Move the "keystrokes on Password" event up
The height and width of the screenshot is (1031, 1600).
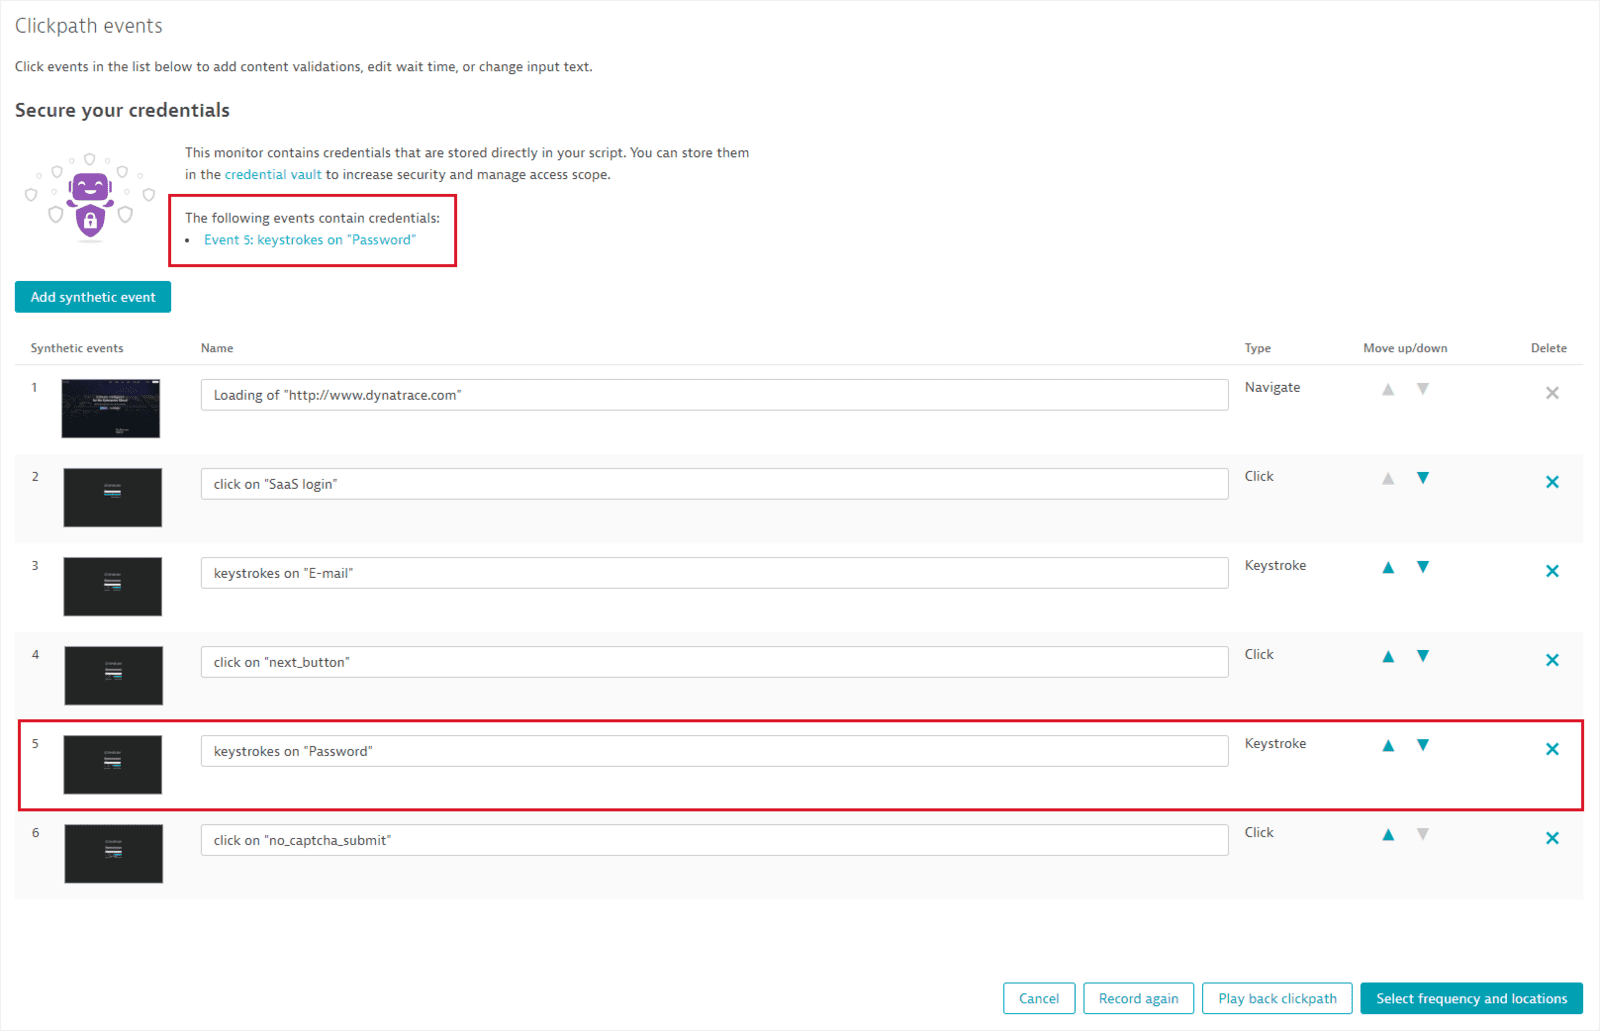(x=1388, y=745)
